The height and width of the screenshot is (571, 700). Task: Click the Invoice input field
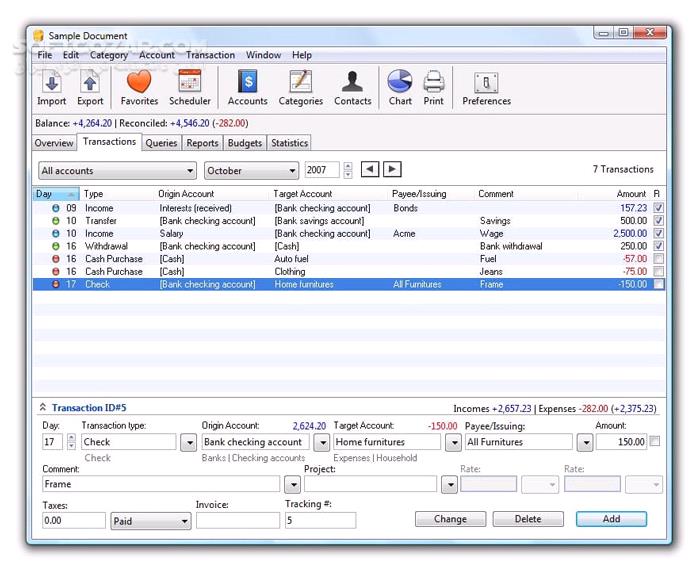click(238, 521)
